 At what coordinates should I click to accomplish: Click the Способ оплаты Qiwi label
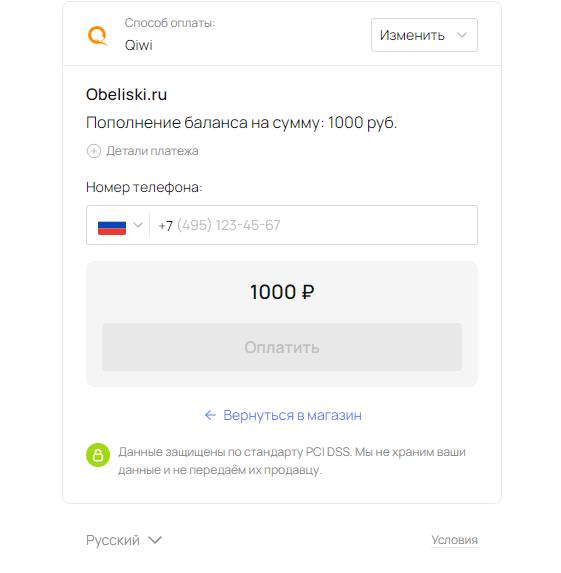pos(170,34)
